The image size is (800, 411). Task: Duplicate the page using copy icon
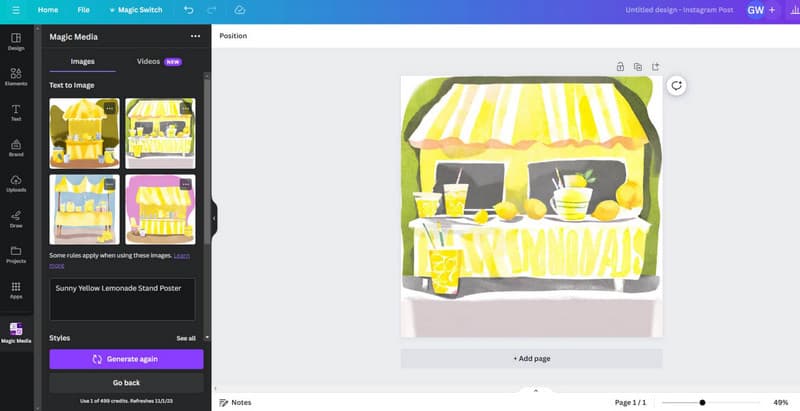(x=638, y=67)
